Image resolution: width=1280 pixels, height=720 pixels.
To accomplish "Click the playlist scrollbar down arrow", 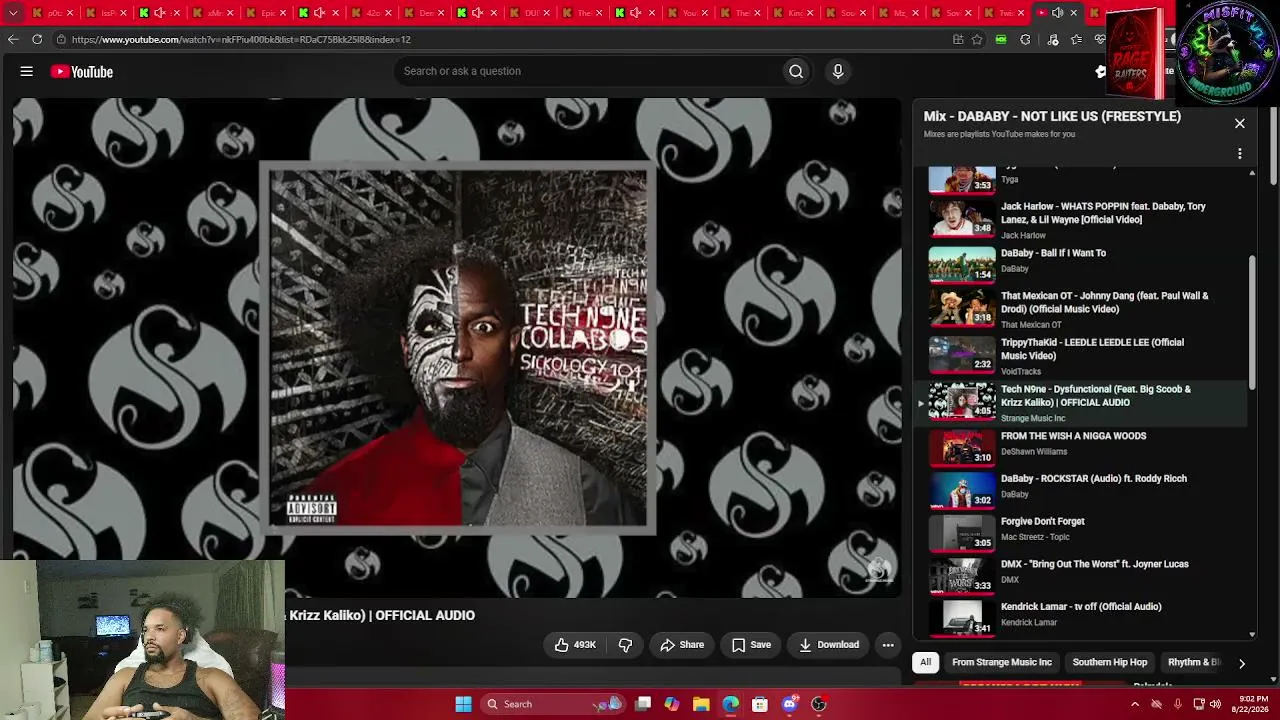I will (1252, 634).
